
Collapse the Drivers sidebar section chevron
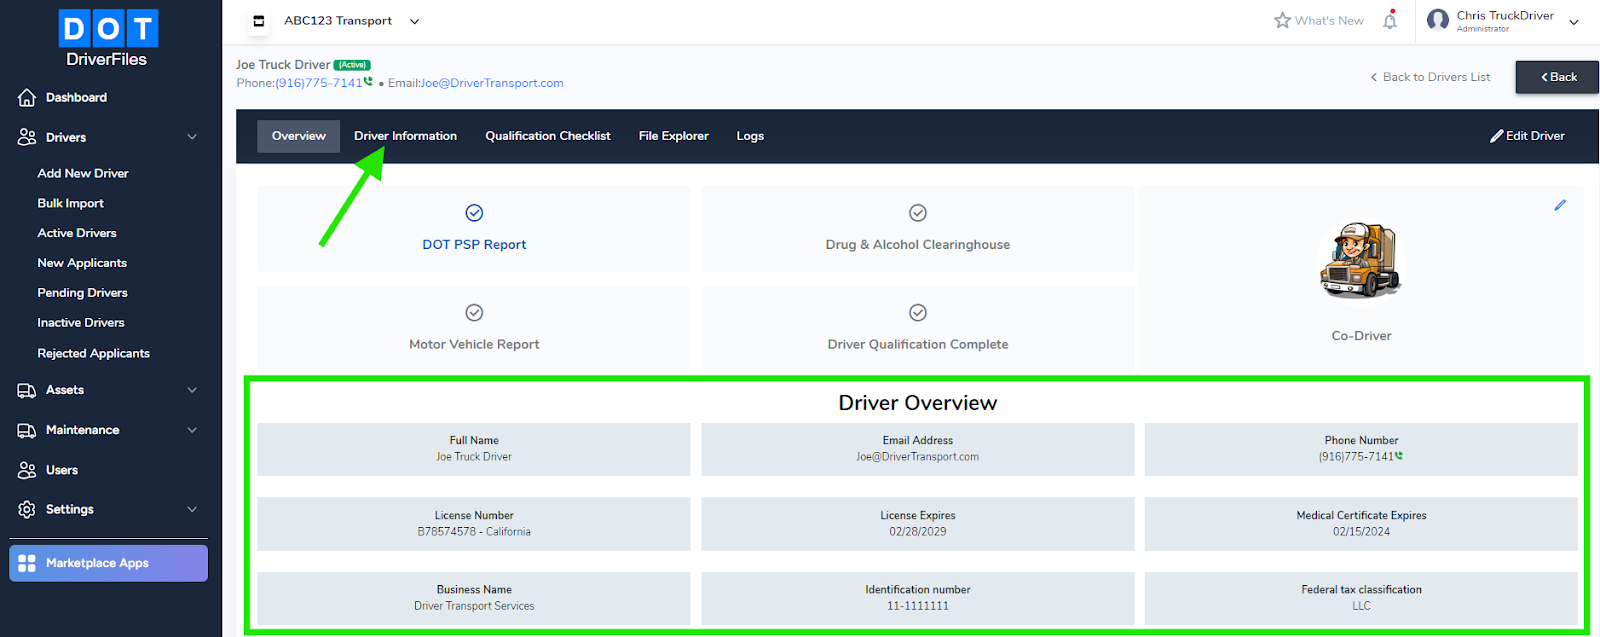click(192, 137)
